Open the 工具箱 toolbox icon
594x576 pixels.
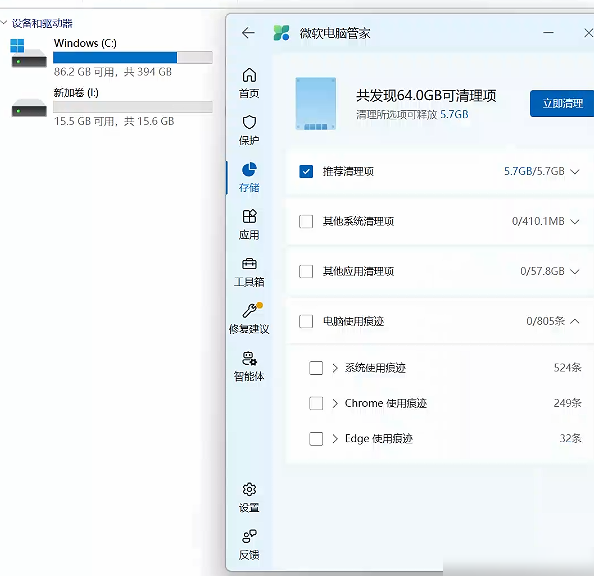249,263
